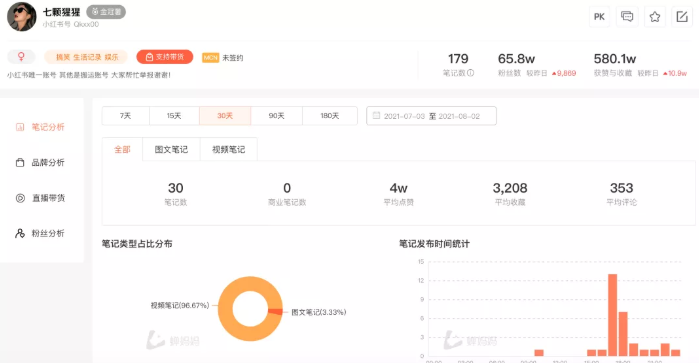Open the date range picker field

click(x=431, y=116)
